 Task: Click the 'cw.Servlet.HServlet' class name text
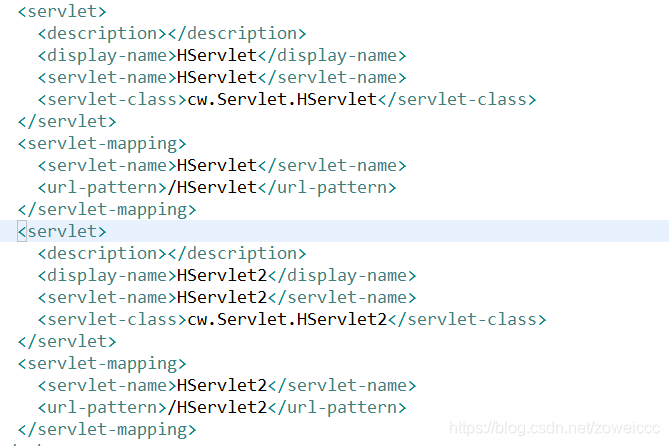tap(282, 99)
